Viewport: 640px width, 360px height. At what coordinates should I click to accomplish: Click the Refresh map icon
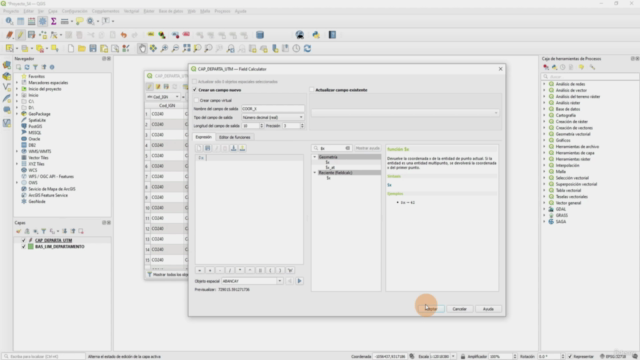[x=307, y=49]
